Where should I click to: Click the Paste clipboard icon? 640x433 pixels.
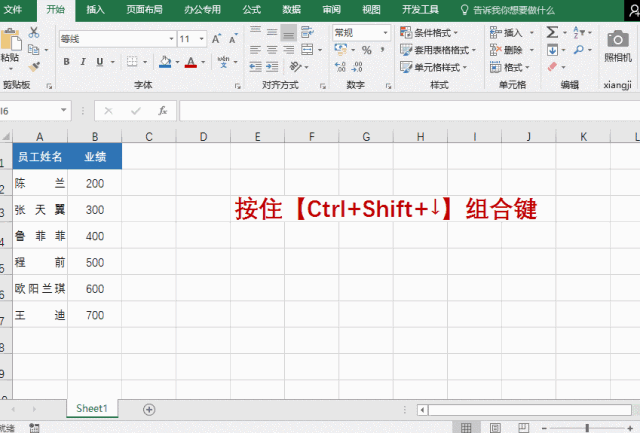coord(11,42)
